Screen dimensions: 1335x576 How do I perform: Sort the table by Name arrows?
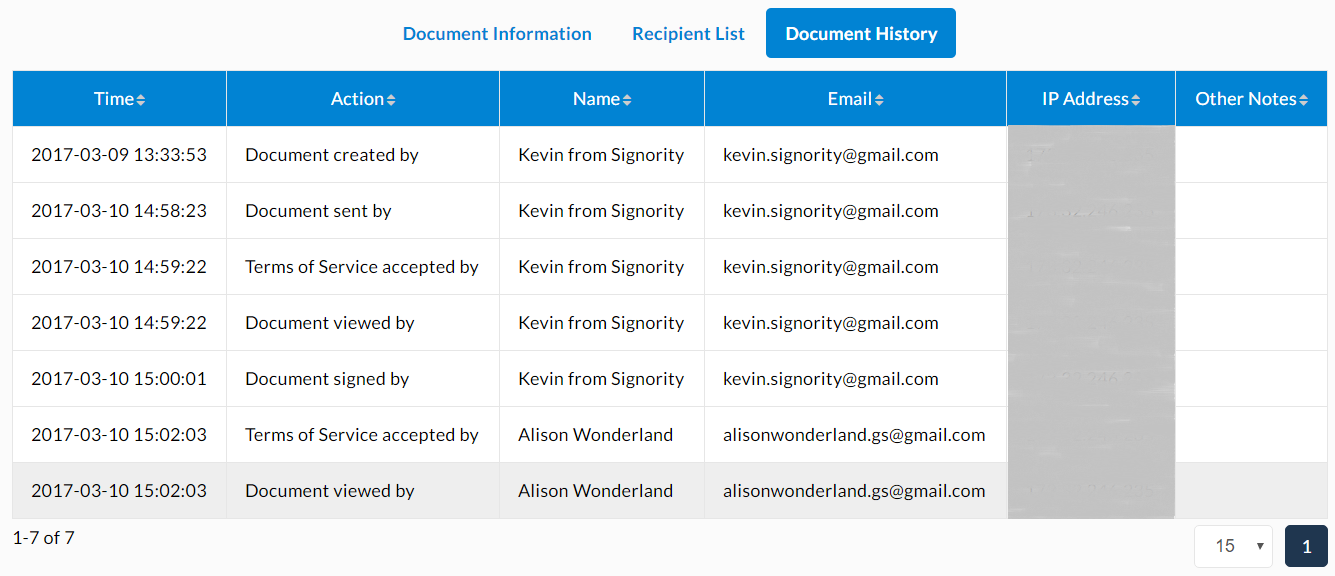tap(627, 100)
